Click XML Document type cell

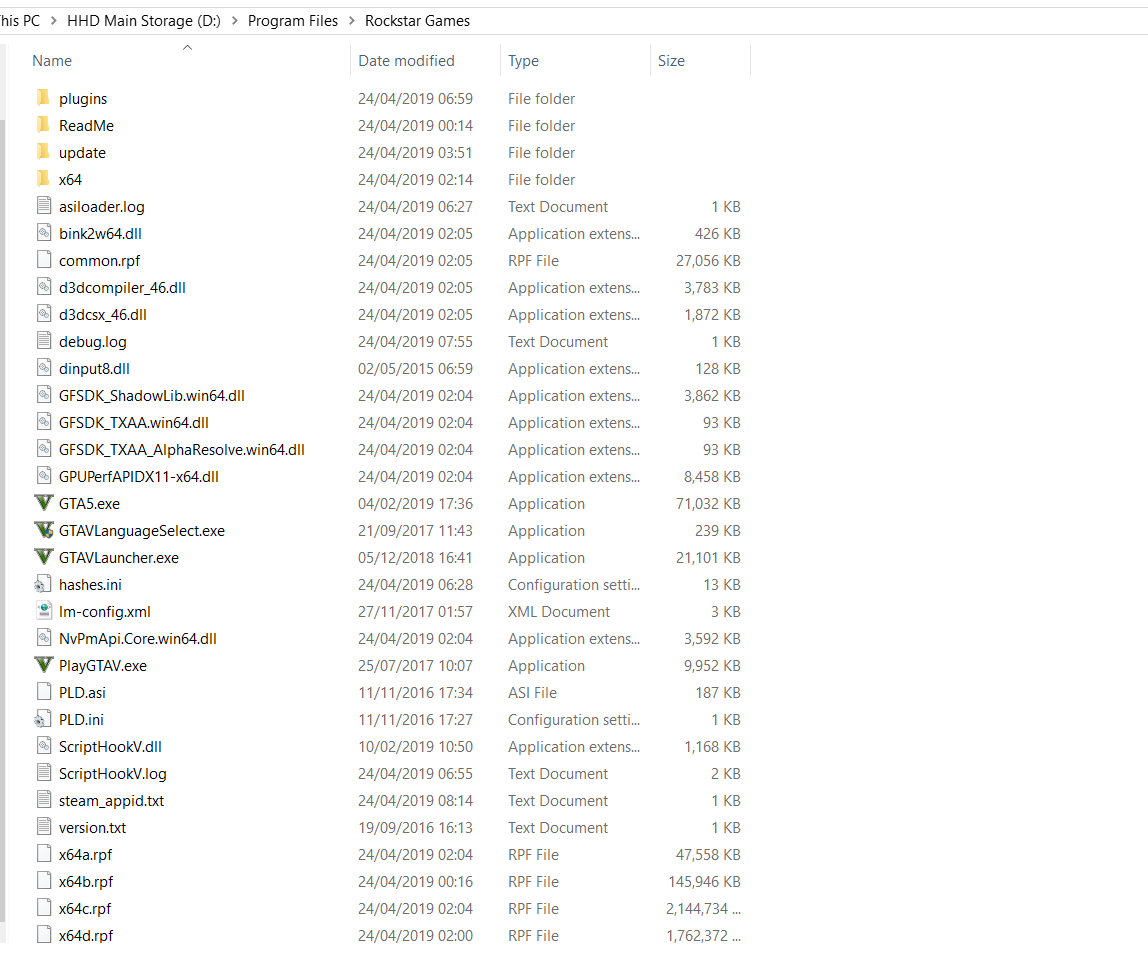tap(559, 612)
